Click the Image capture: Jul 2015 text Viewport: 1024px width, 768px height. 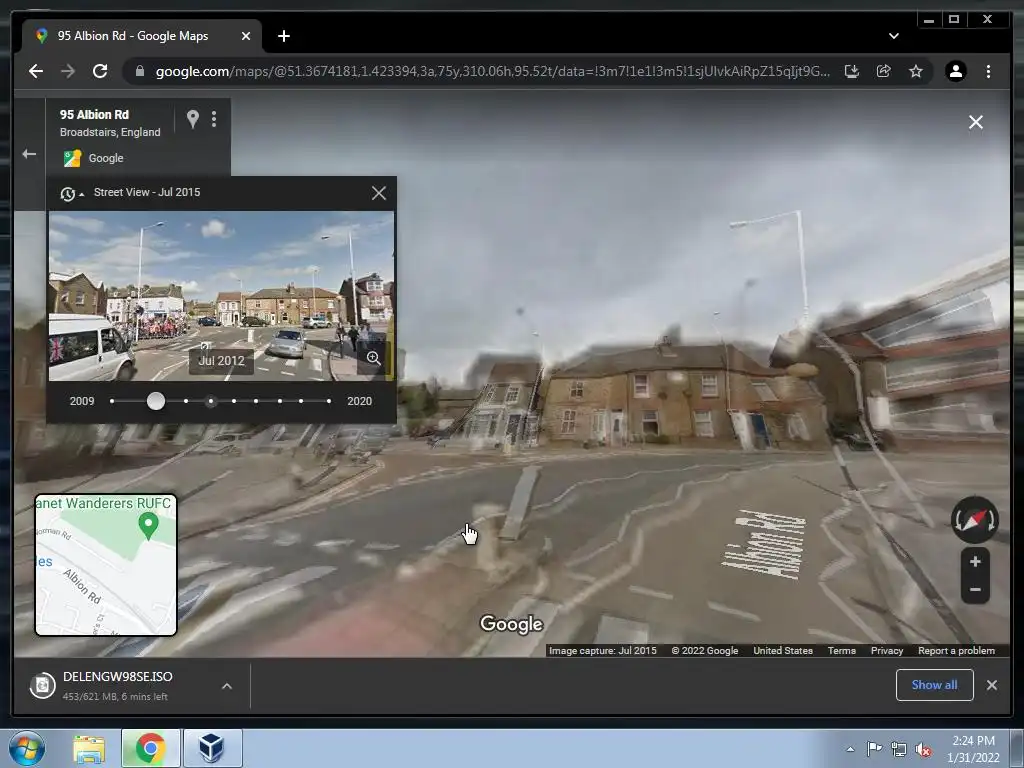coord(602,650)
